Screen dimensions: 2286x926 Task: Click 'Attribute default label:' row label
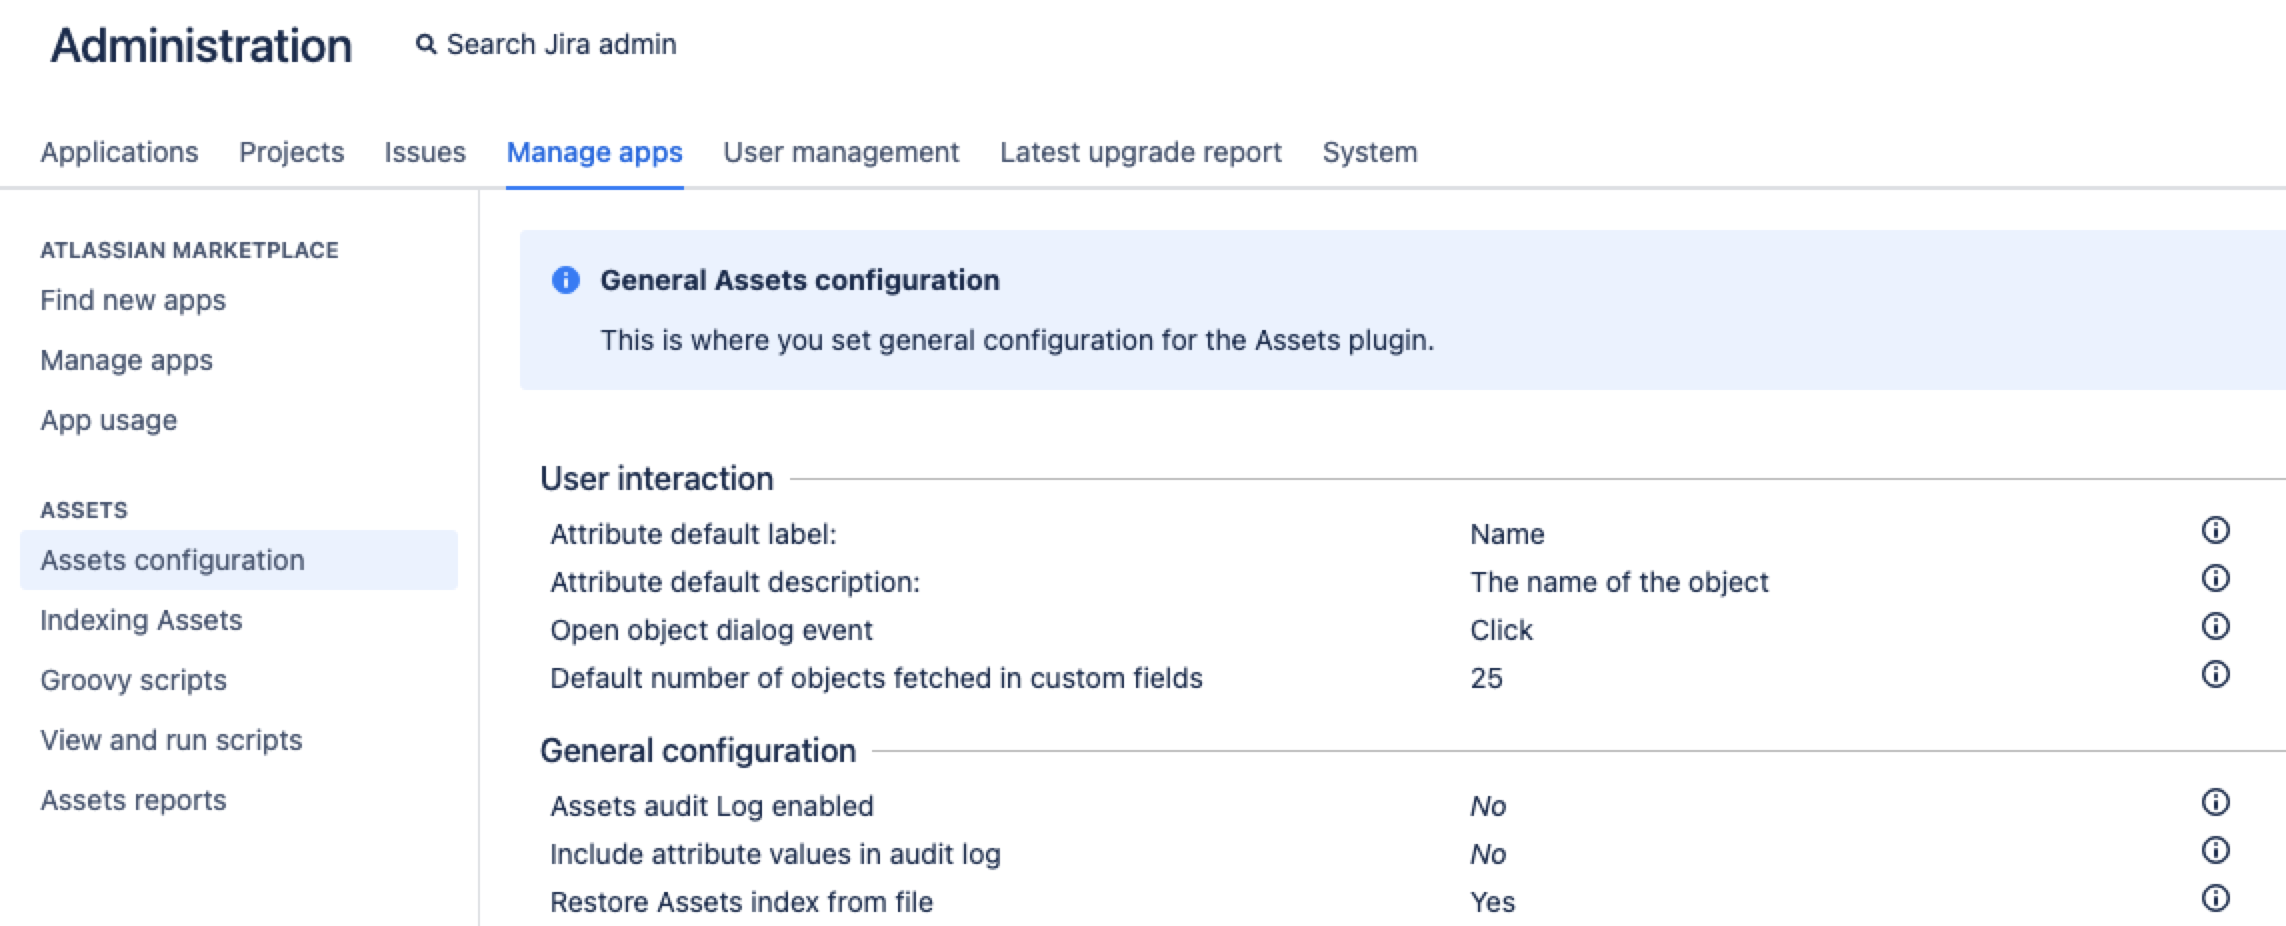[x=693, y=534]
